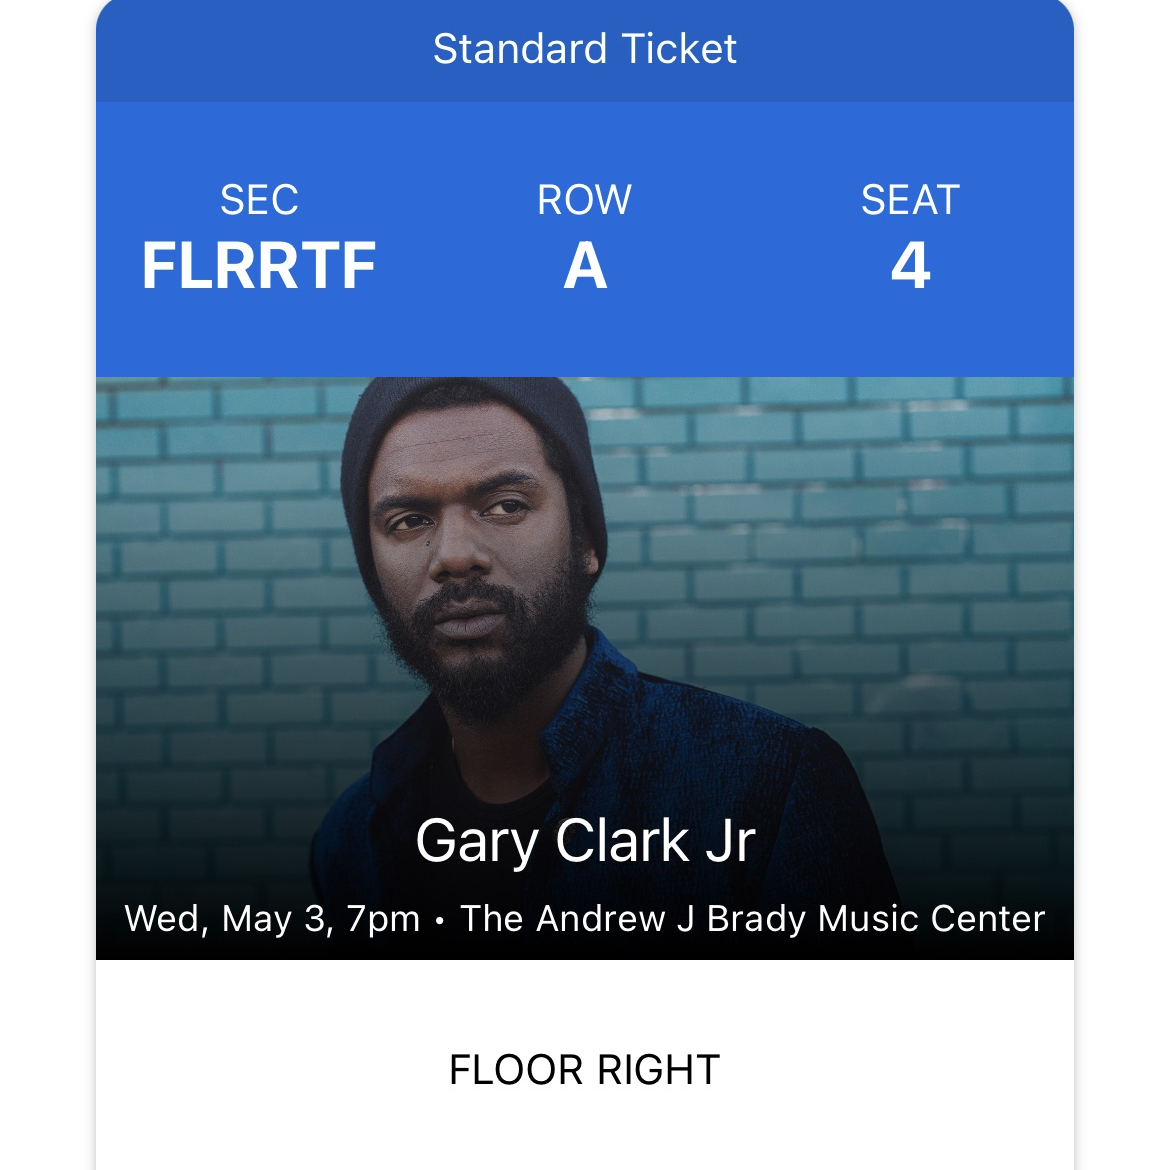Click the SEC label
This screenshot has height=1170, width=1170.
click(x=259, y=200)
